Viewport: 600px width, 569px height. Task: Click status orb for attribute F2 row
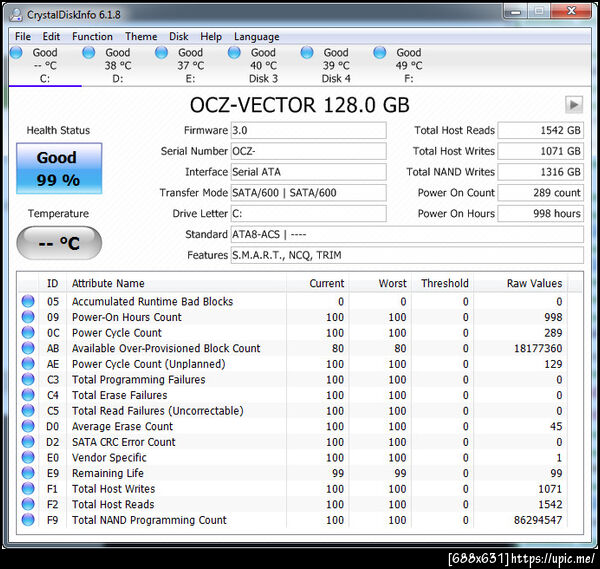[x=28, y=504]
